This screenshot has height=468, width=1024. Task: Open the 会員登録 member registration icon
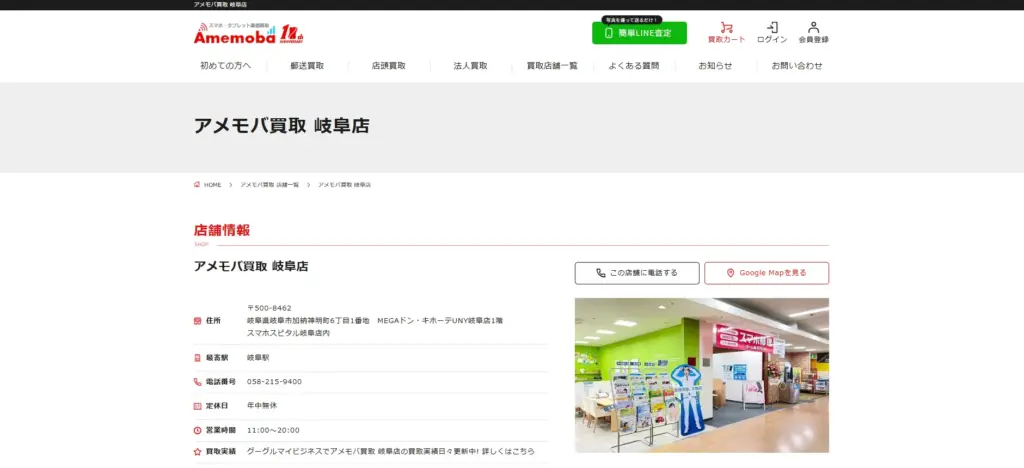pos(813,28)
